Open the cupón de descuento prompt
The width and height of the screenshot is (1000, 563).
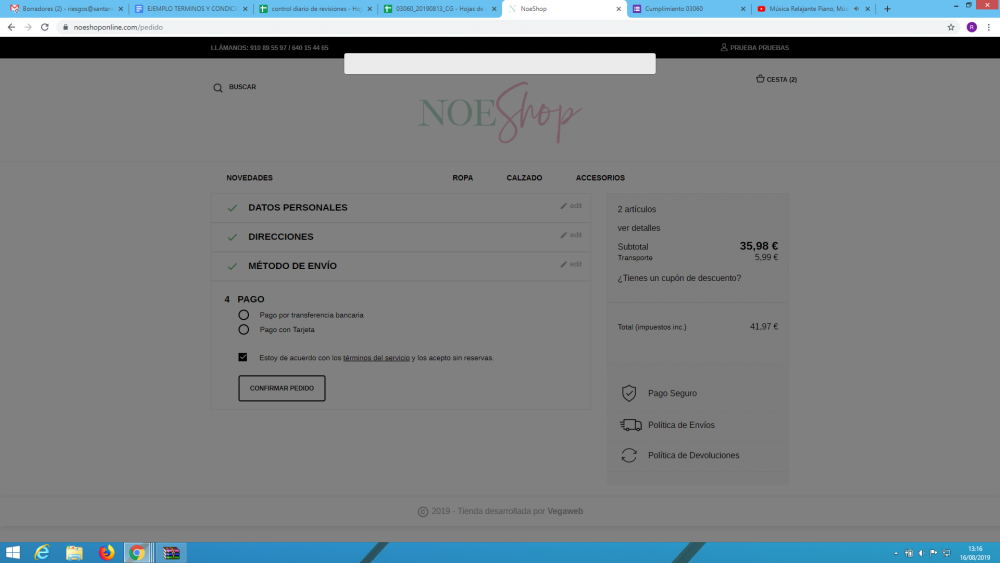pyautogui.click(x=679, y=278)
